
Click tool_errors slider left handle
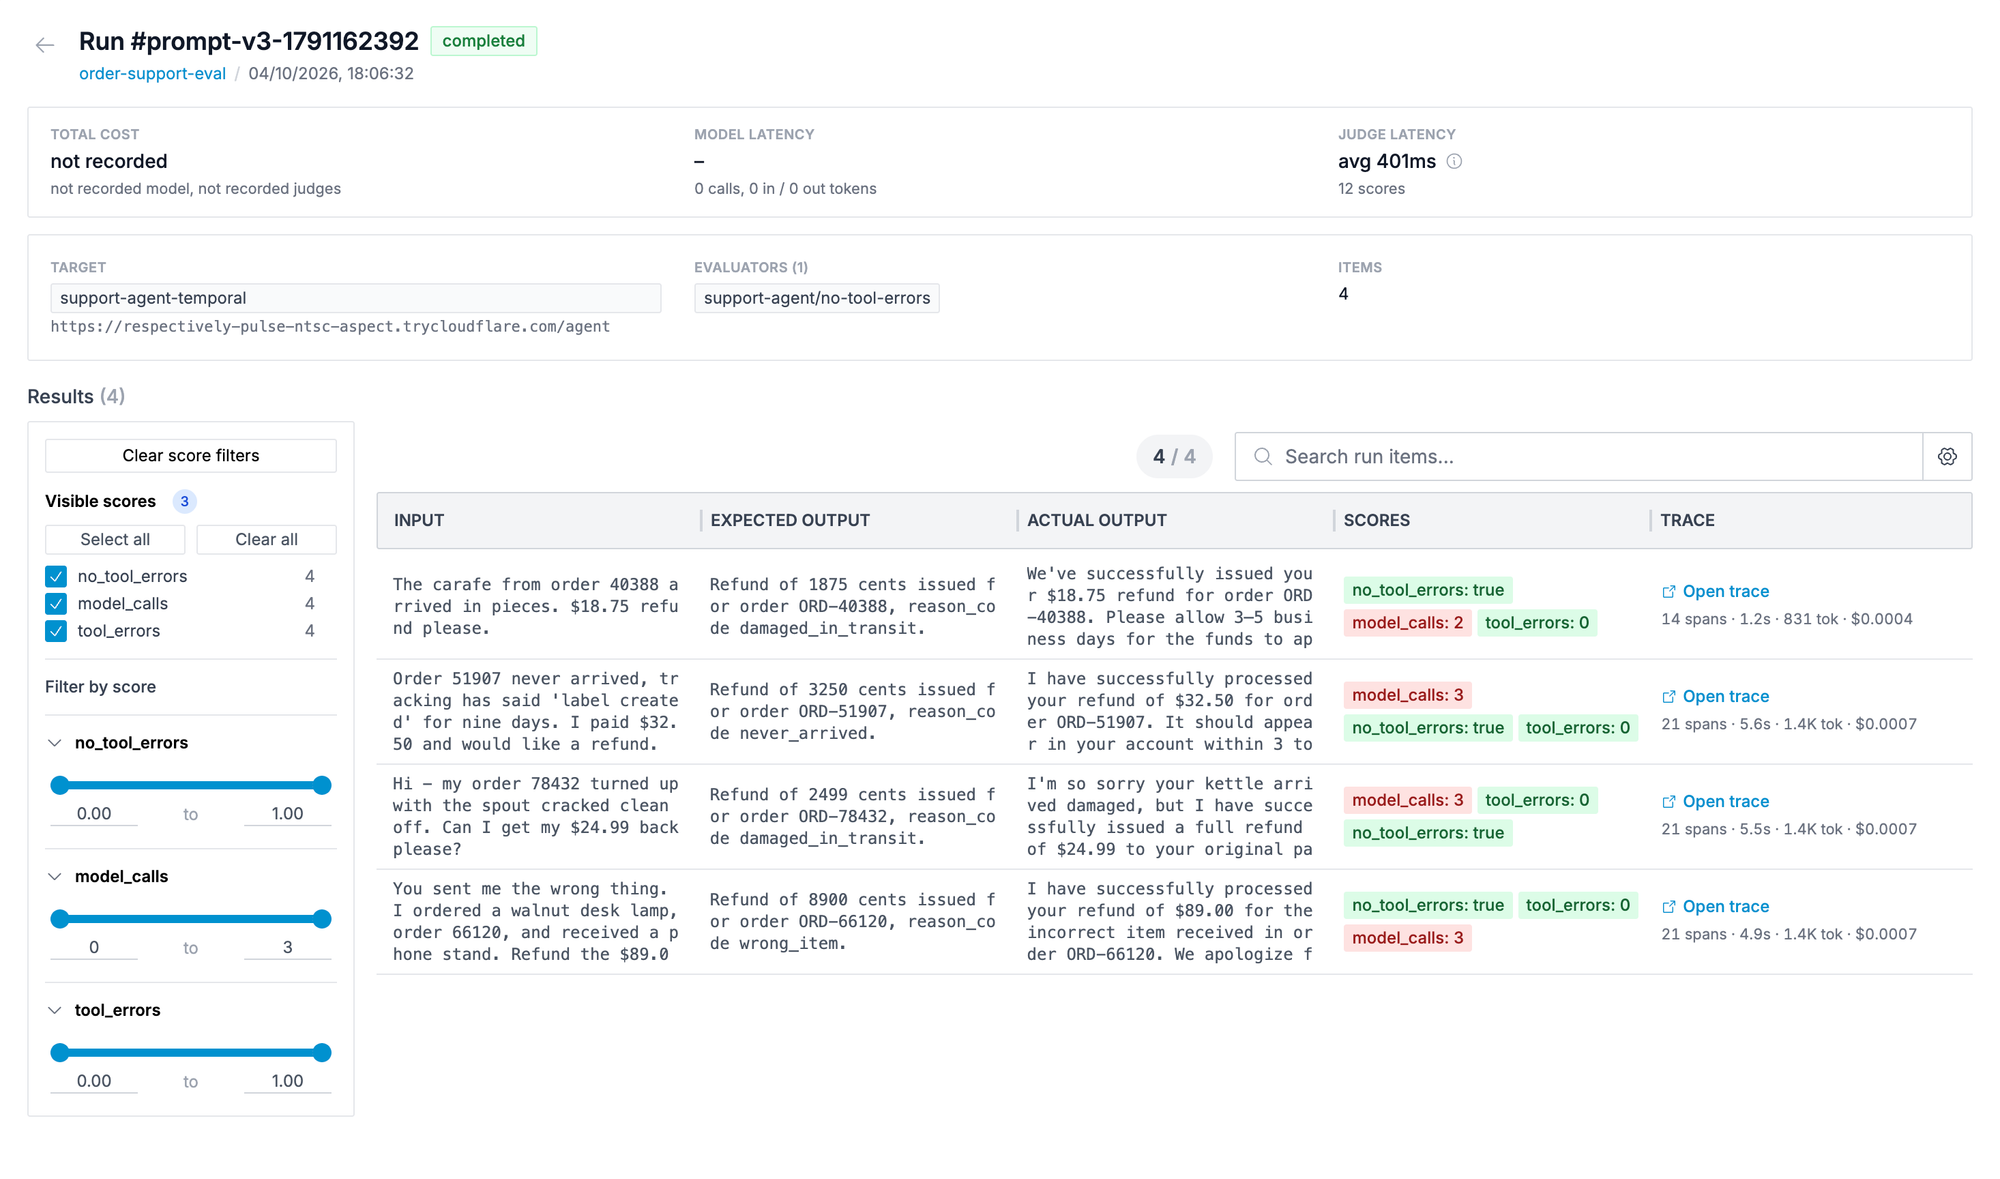60,1053
